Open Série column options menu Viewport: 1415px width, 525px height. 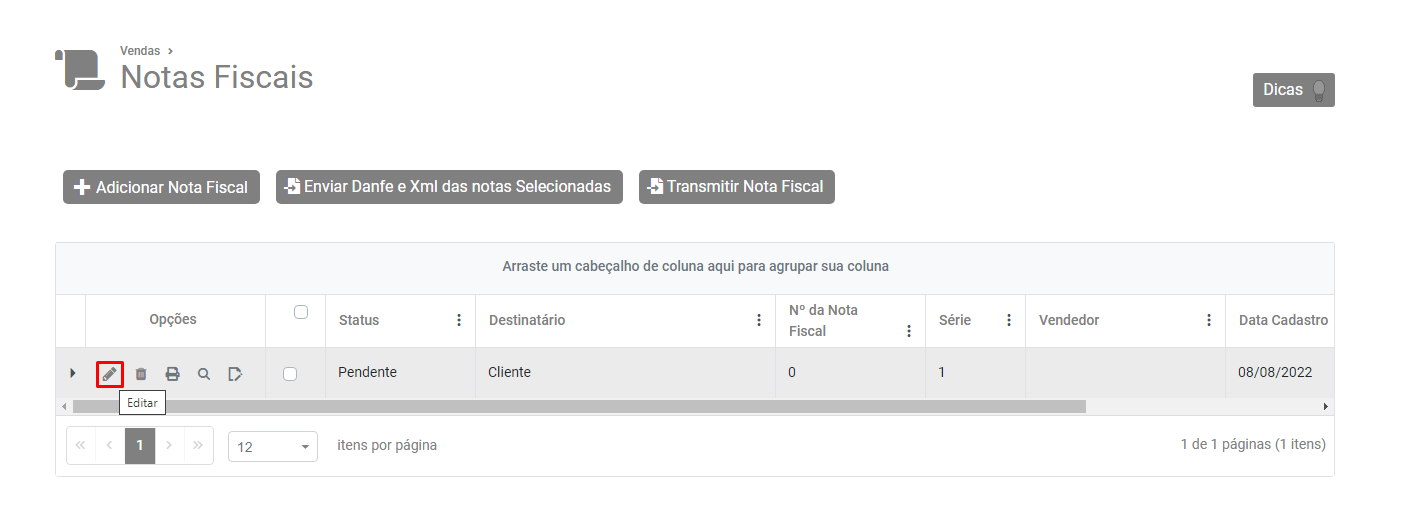1009,320
